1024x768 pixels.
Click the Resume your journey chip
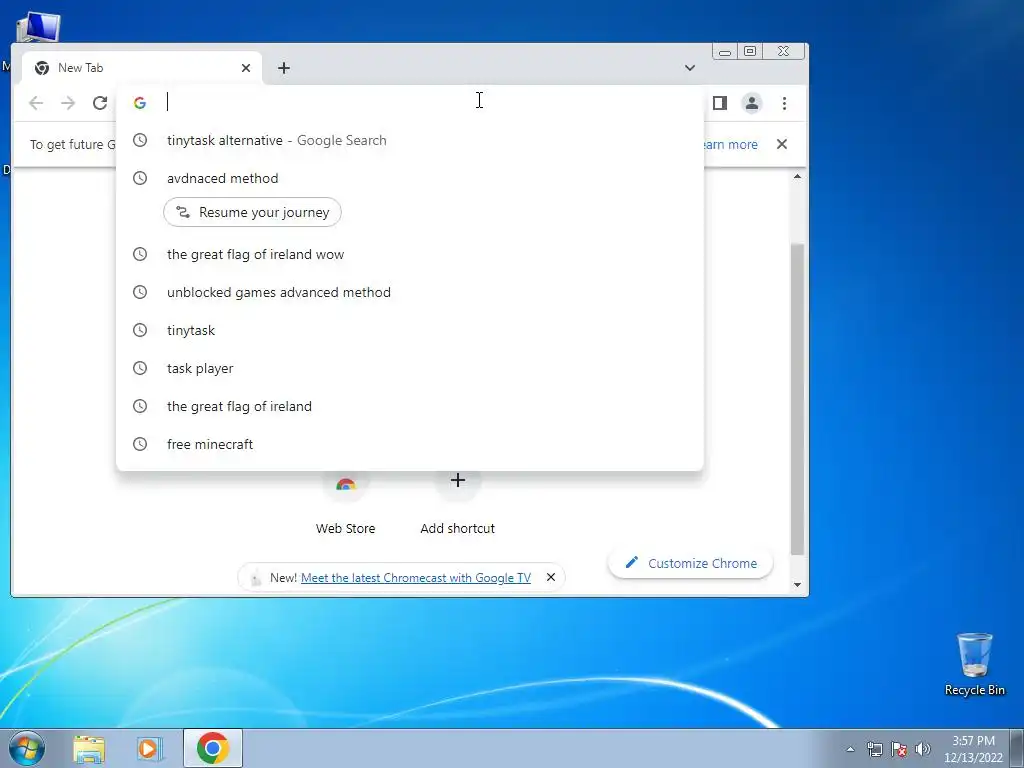point(252,212)
